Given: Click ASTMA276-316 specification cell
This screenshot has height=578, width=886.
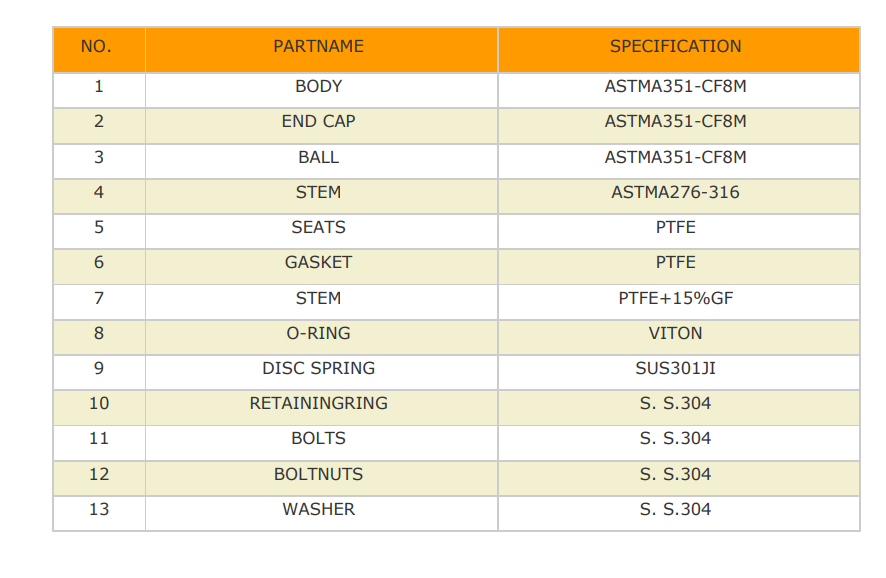Looking at the screenshot, I should click(679, 196).
